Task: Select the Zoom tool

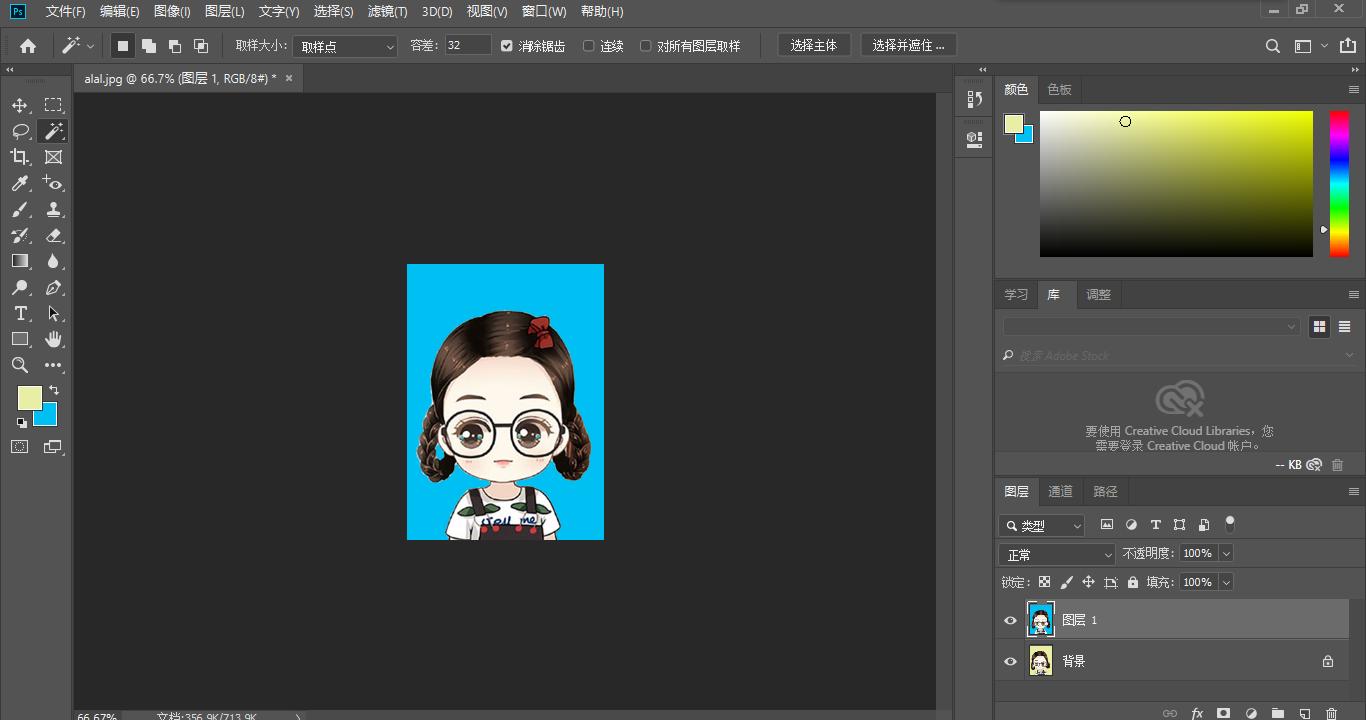Action: 20,365
